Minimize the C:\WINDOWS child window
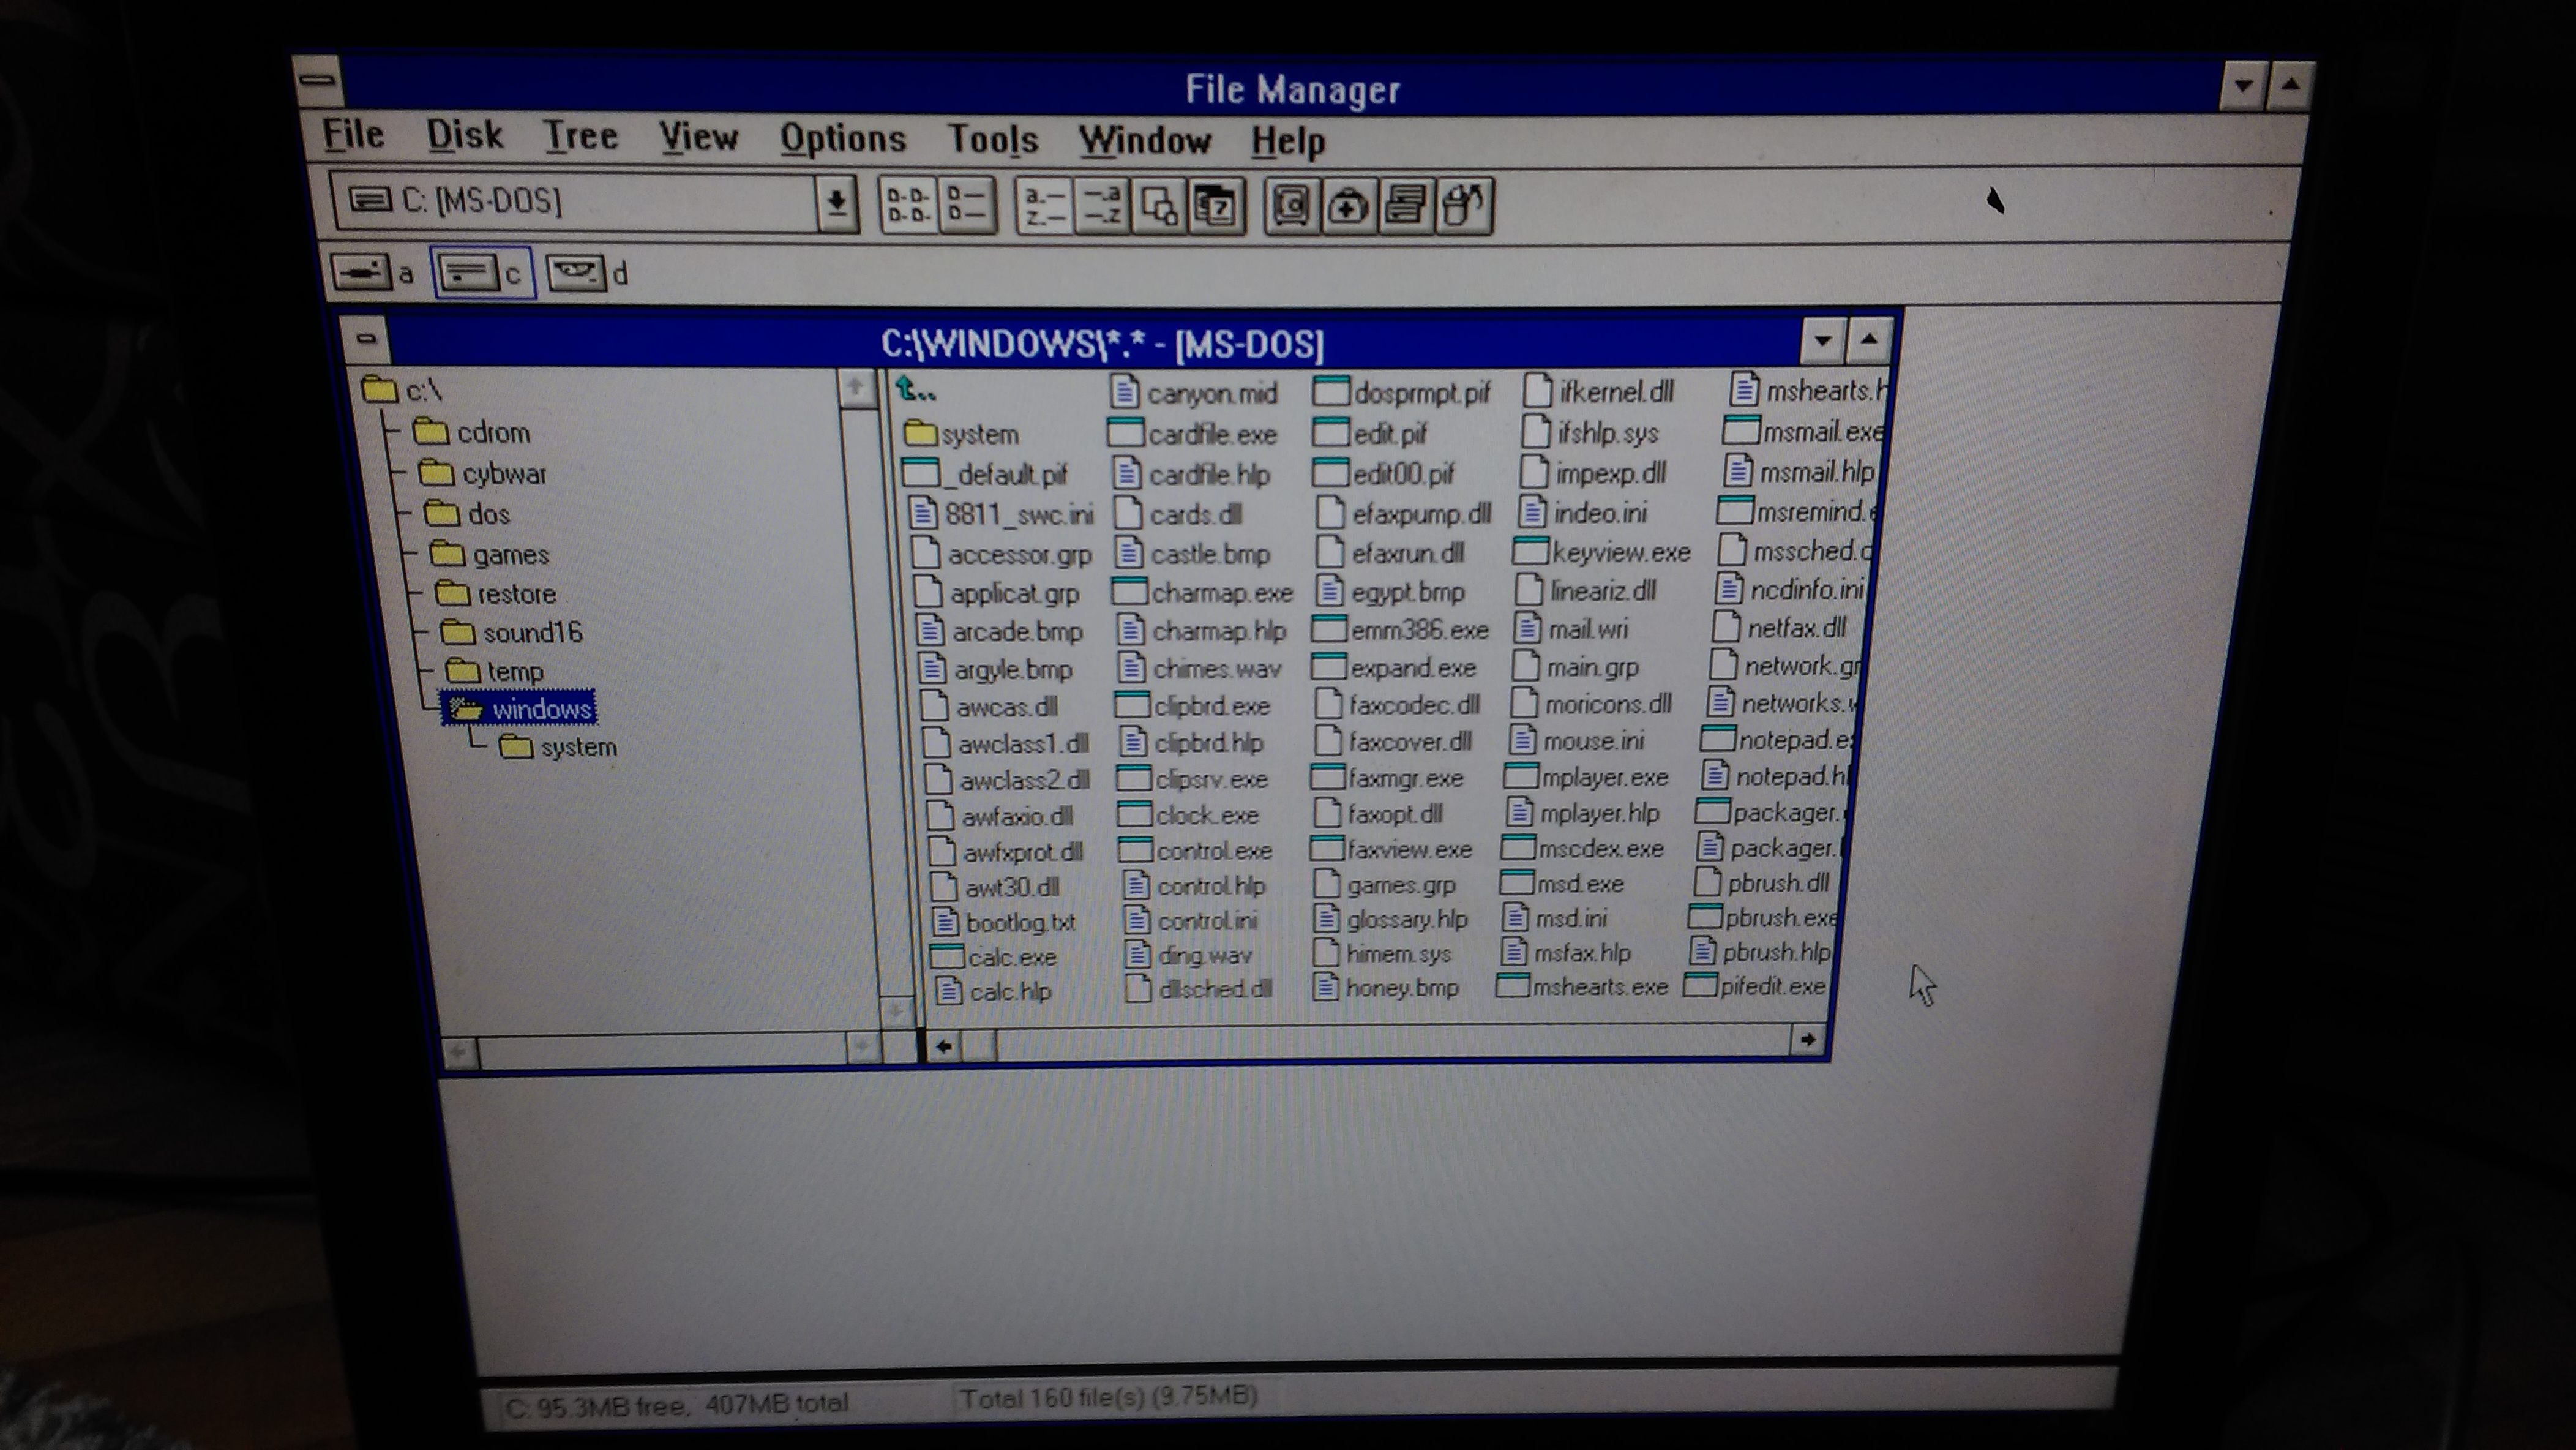This screenshot has height=1450, width=2576. [x=1822, y=340]
